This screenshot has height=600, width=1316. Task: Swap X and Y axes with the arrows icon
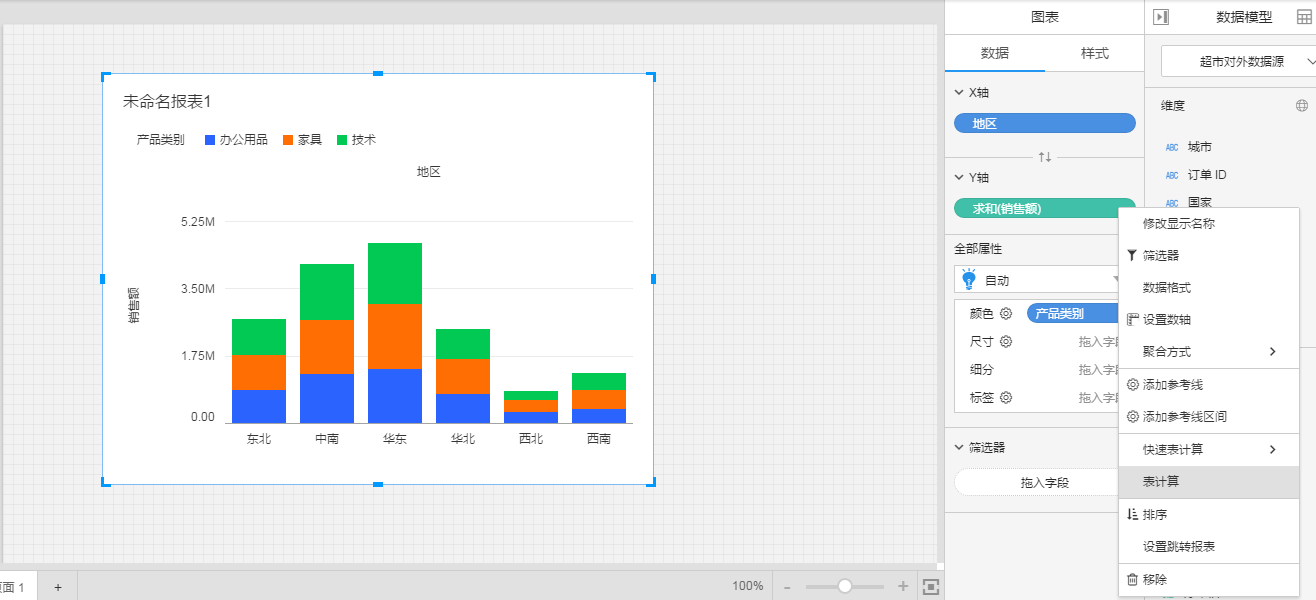1045,157
